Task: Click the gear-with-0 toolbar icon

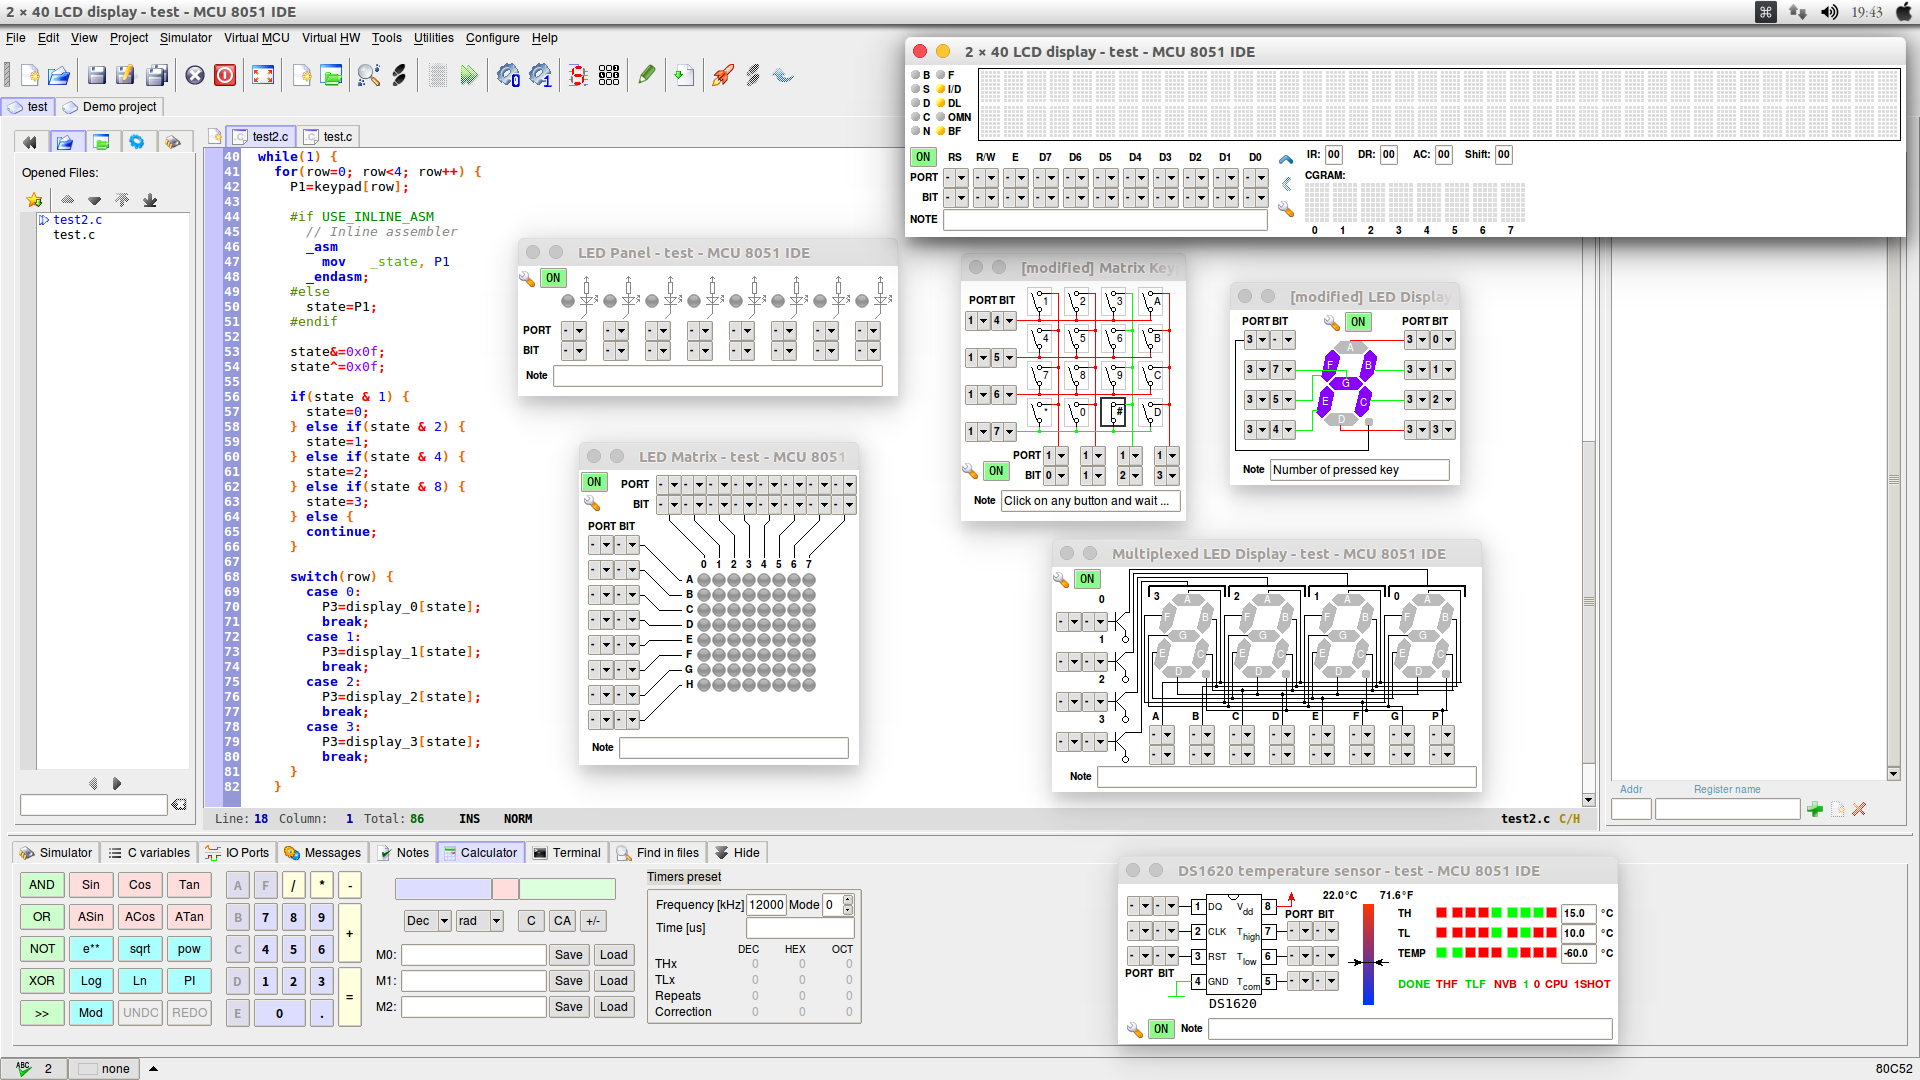Action: point(508,75)
